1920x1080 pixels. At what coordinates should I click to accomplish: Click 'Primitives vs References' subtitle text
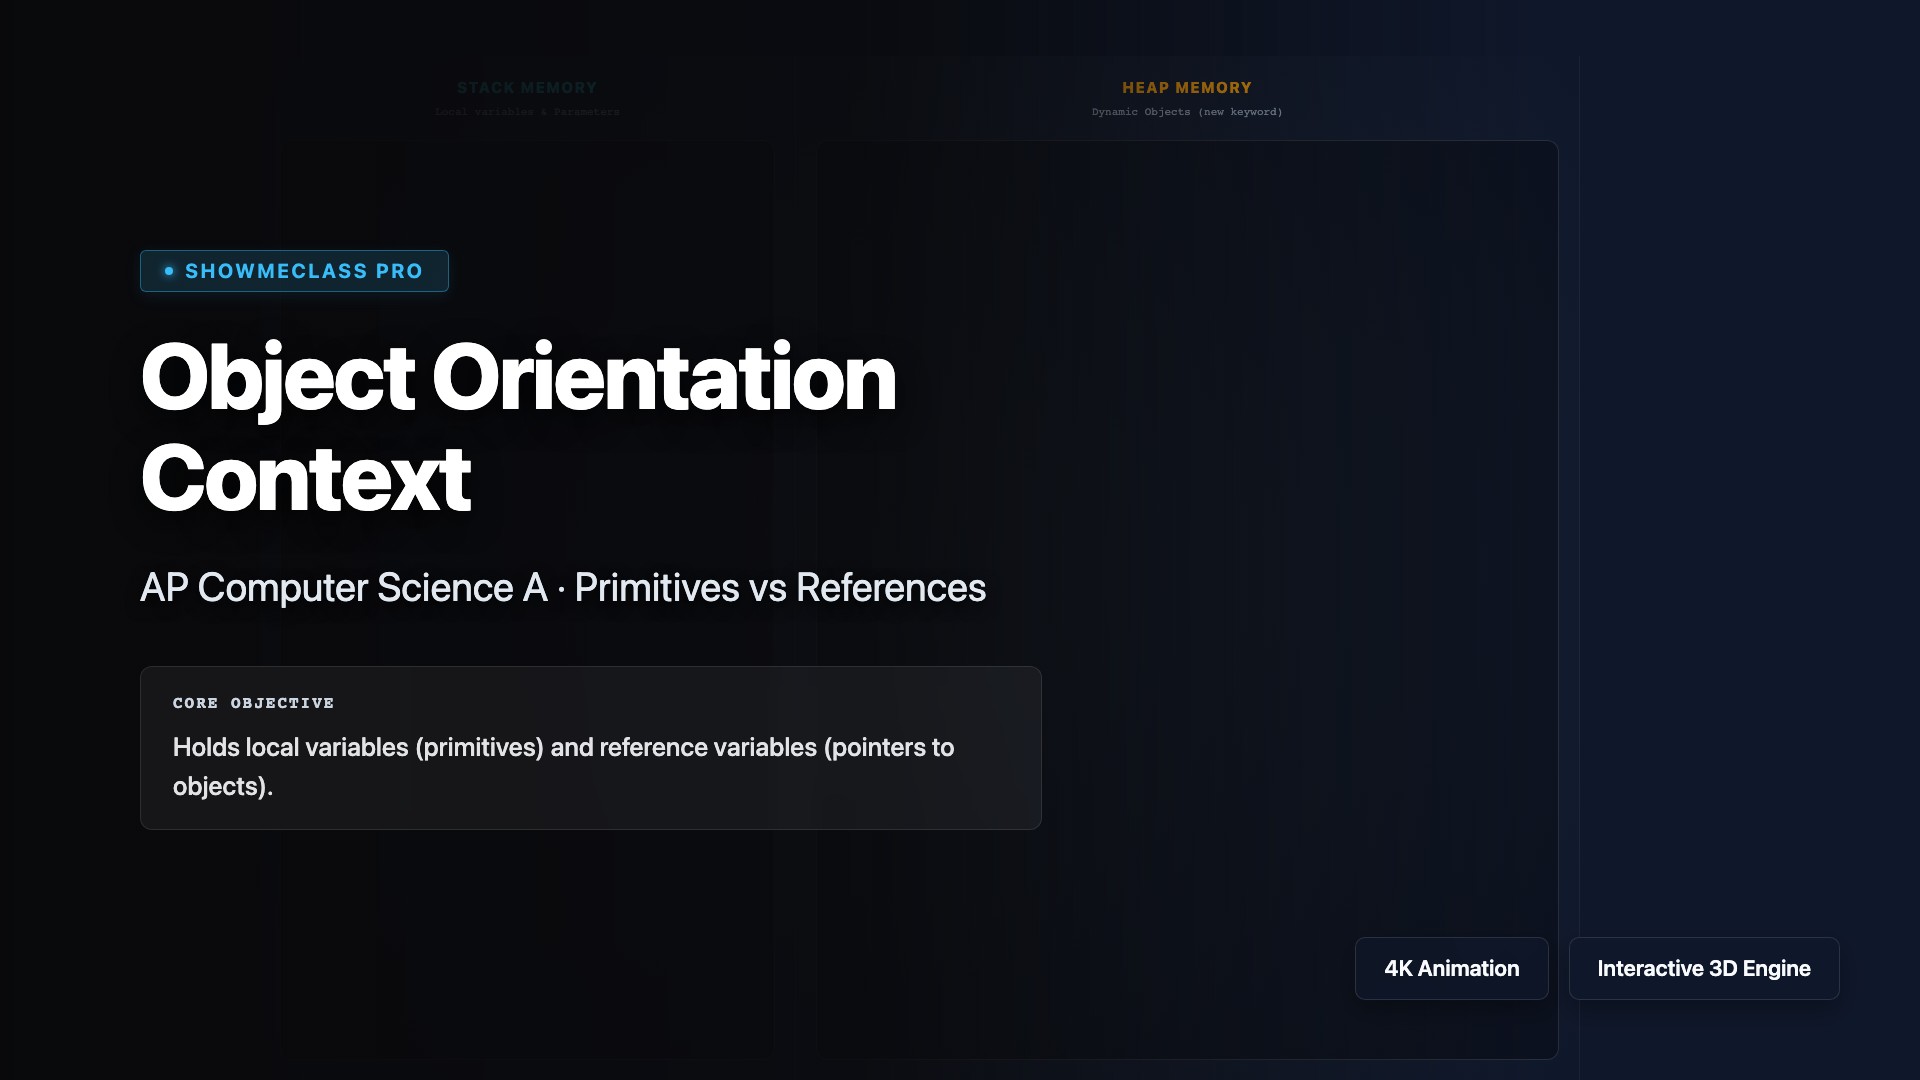[780, 588]
